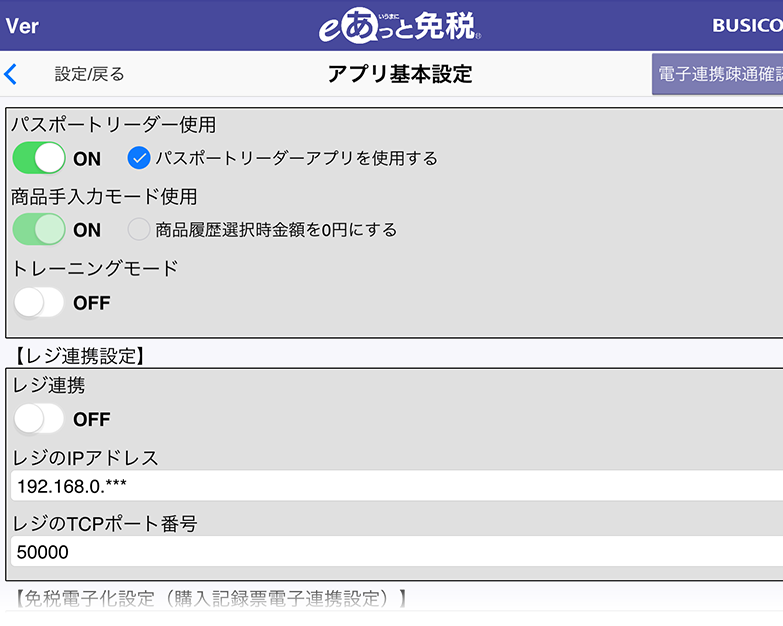
Task: Click the パスポートリーダー使用 label
Action: [x=113, y=125]
